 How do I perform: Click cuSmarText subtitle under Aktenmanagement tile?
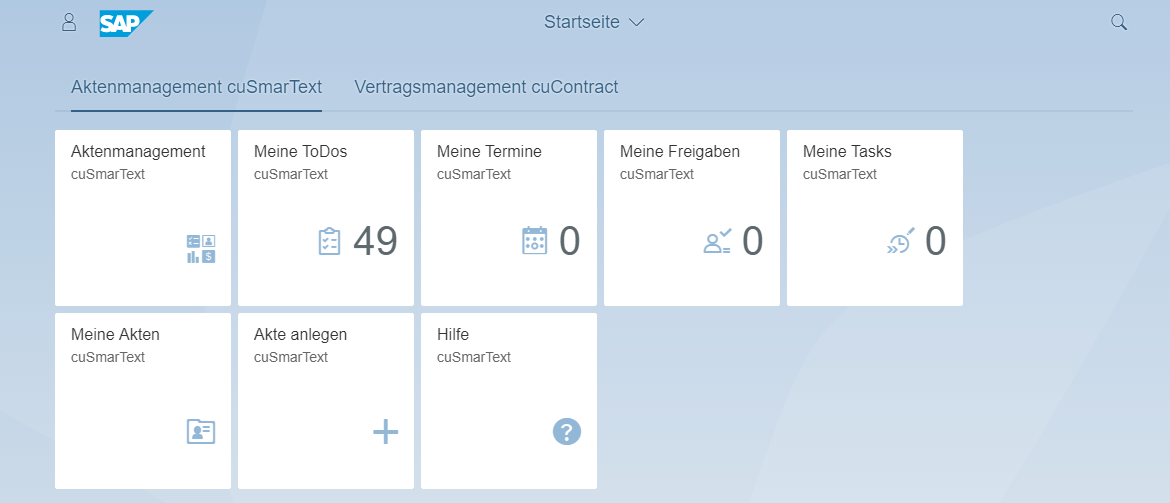108,175
